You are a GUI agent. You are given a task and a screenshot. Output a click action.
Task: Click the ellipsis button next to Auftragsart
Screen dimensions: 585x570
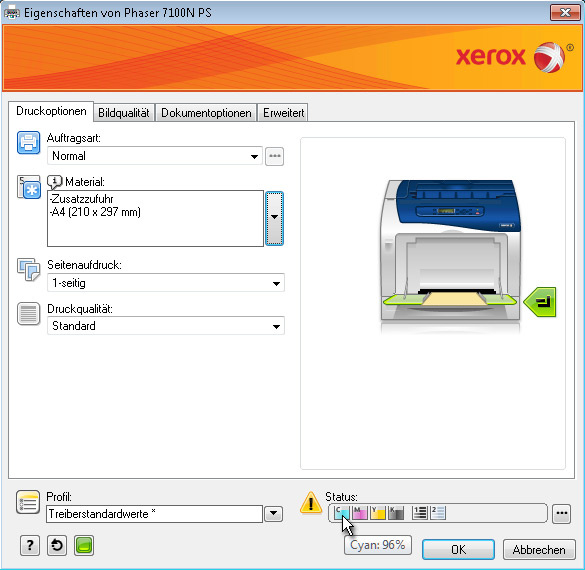click(275, 156)
